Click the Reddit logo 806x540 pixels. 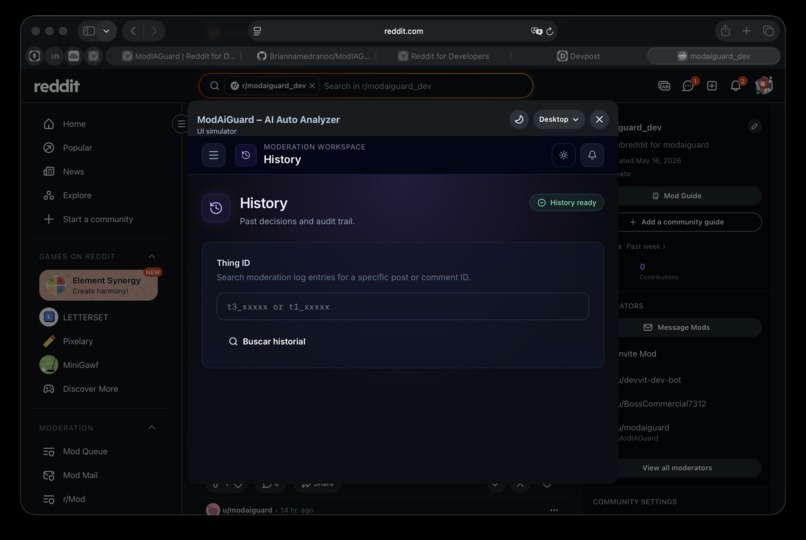pos(57,86)
